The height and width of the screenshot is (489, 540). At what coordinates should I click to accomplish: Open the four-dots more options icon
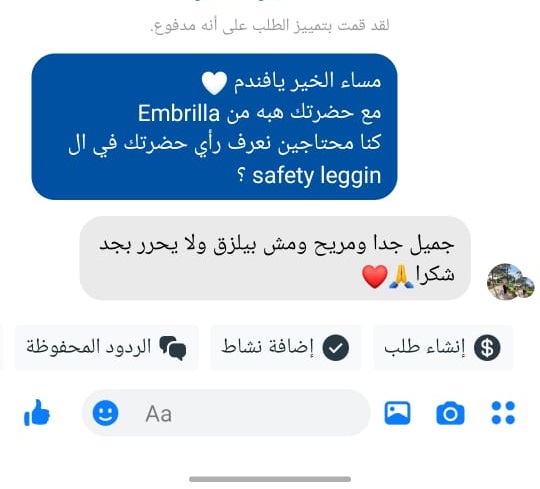503,413
